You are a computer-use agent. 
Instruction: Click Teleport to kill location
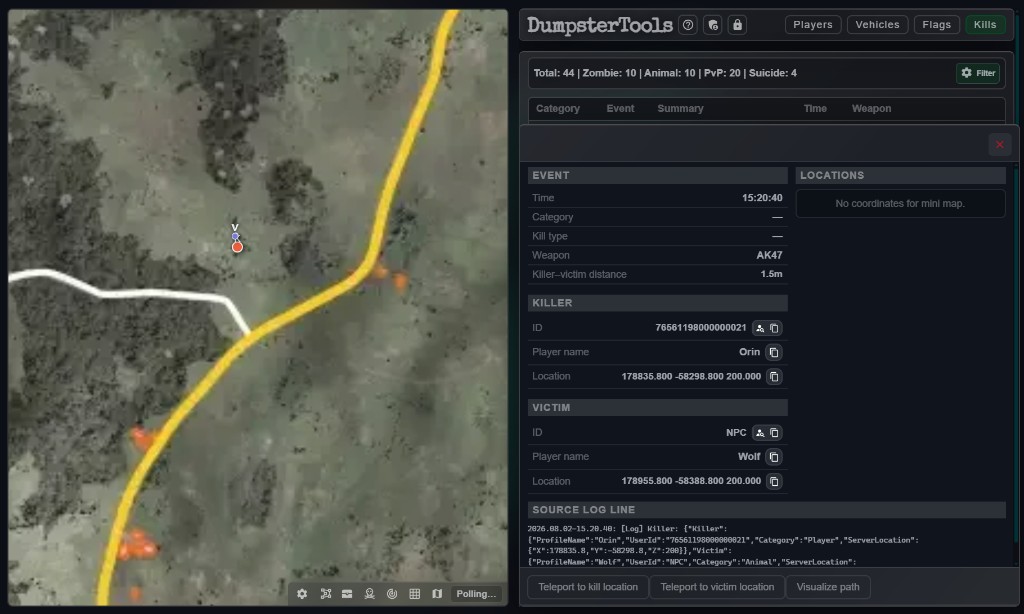click(588, 587)
